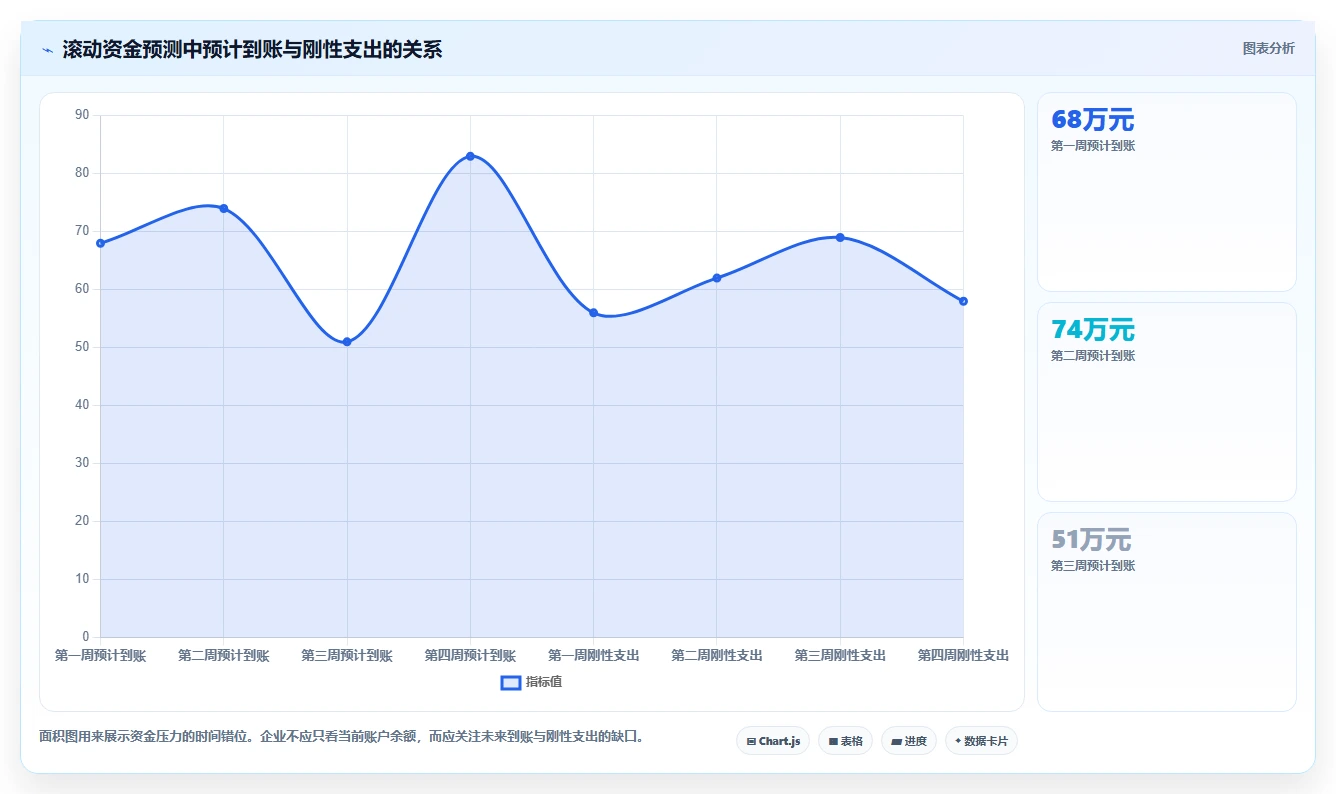Screen dimensions: 1336x794
Task: Click x-axis label 第一周刚性支出
Action: [x=593, y=656]
